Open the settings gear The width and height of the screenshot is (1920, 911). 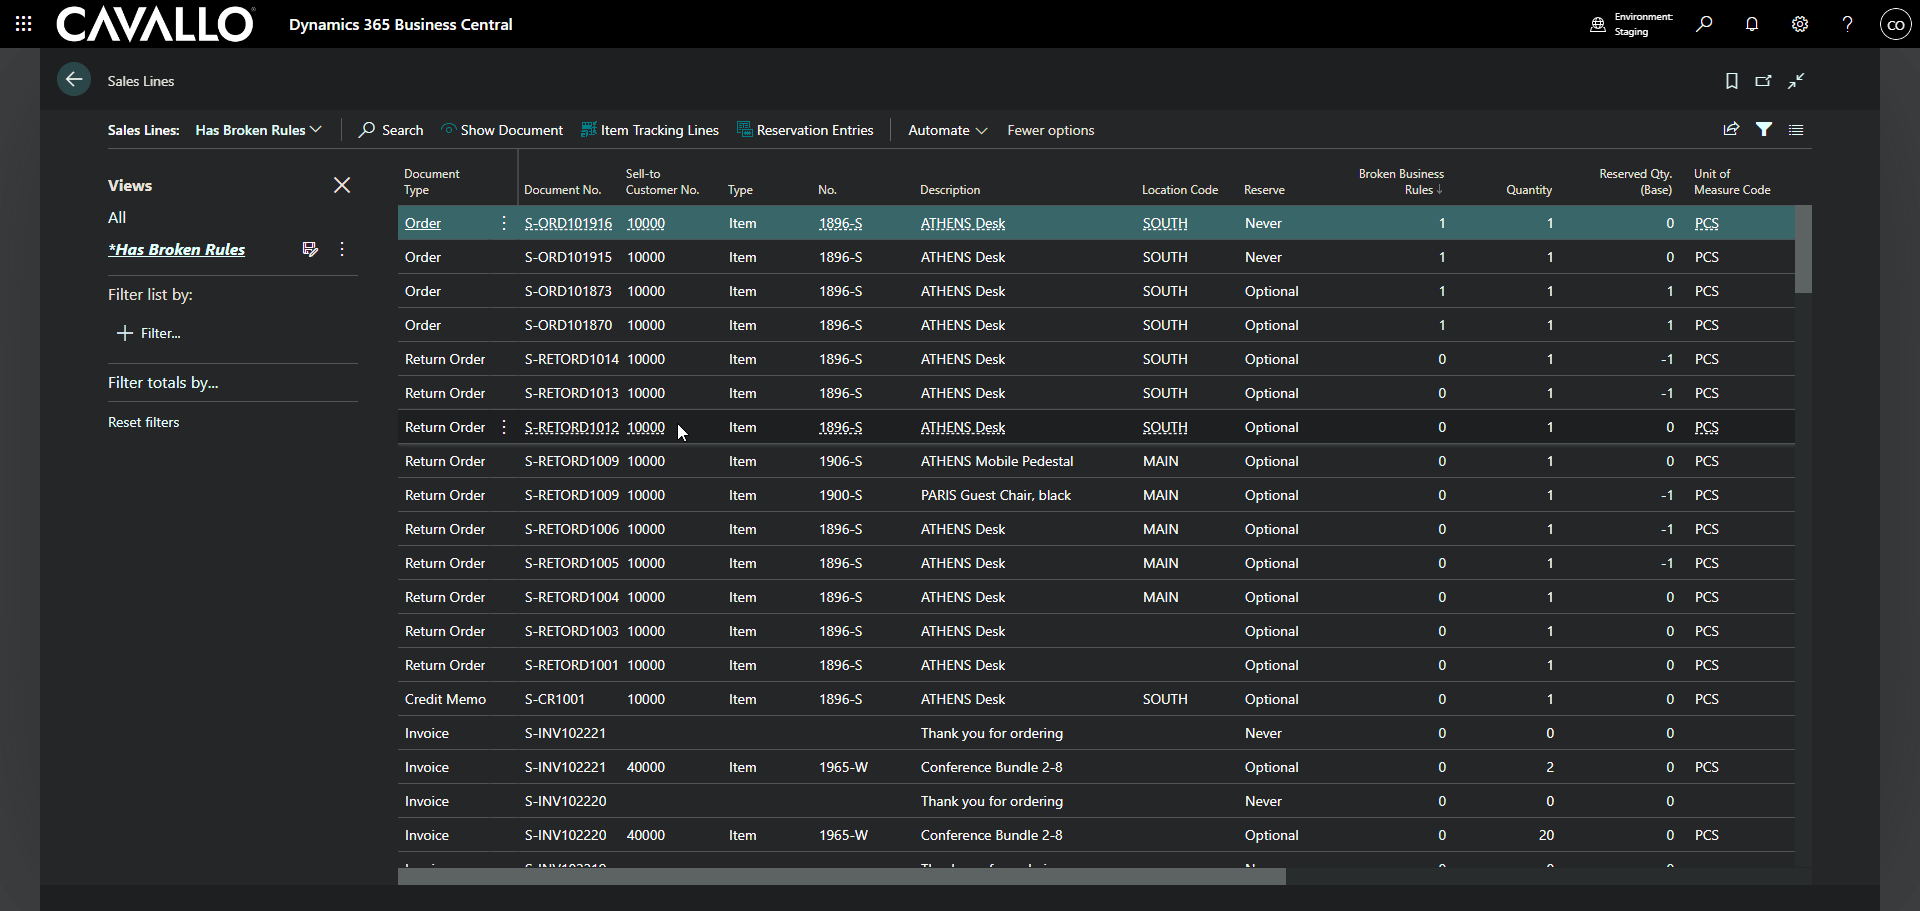(1800, 24)
